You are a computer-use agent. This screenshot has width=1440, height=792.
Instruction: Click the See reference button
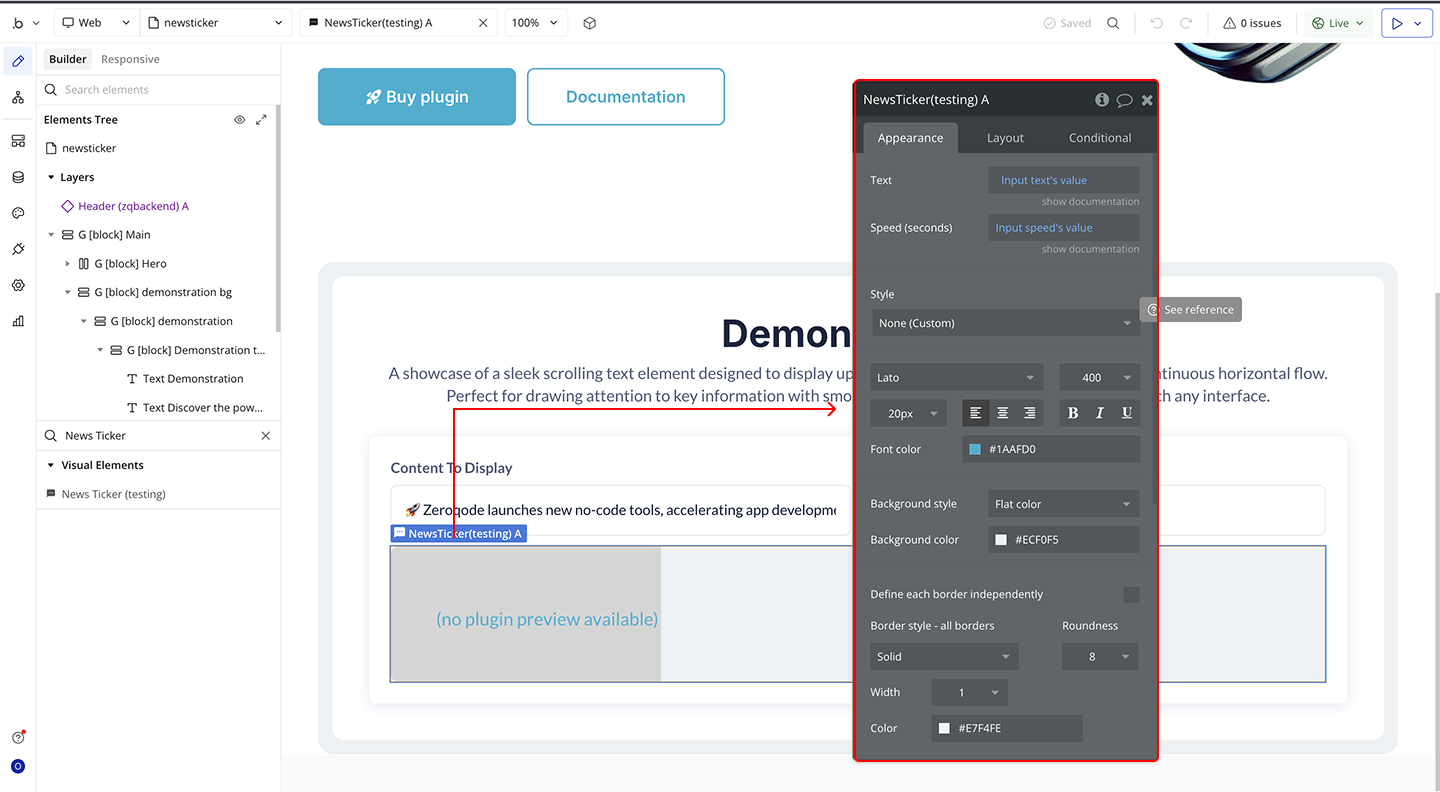pyautogui.click(x=1190, y=310)
